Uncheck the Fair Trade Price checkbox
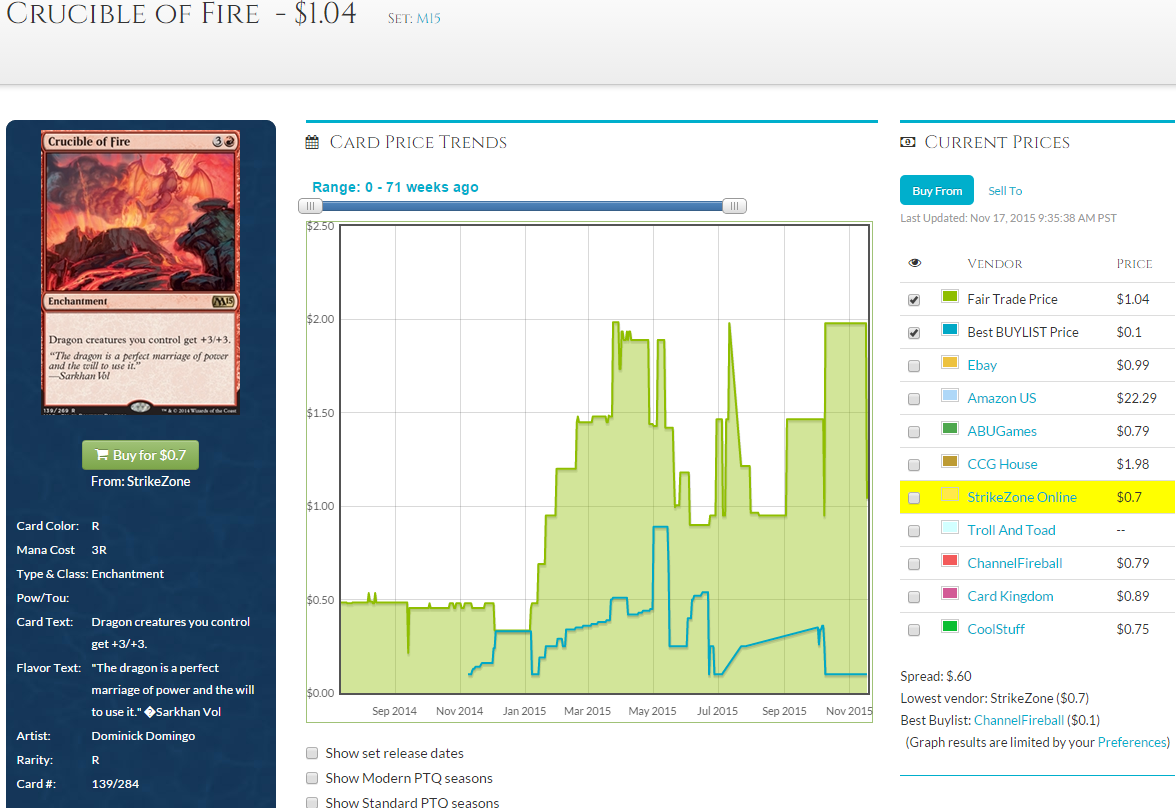Image resolution: width=1176 pixels, height=808 pixels. click(914, 299)
